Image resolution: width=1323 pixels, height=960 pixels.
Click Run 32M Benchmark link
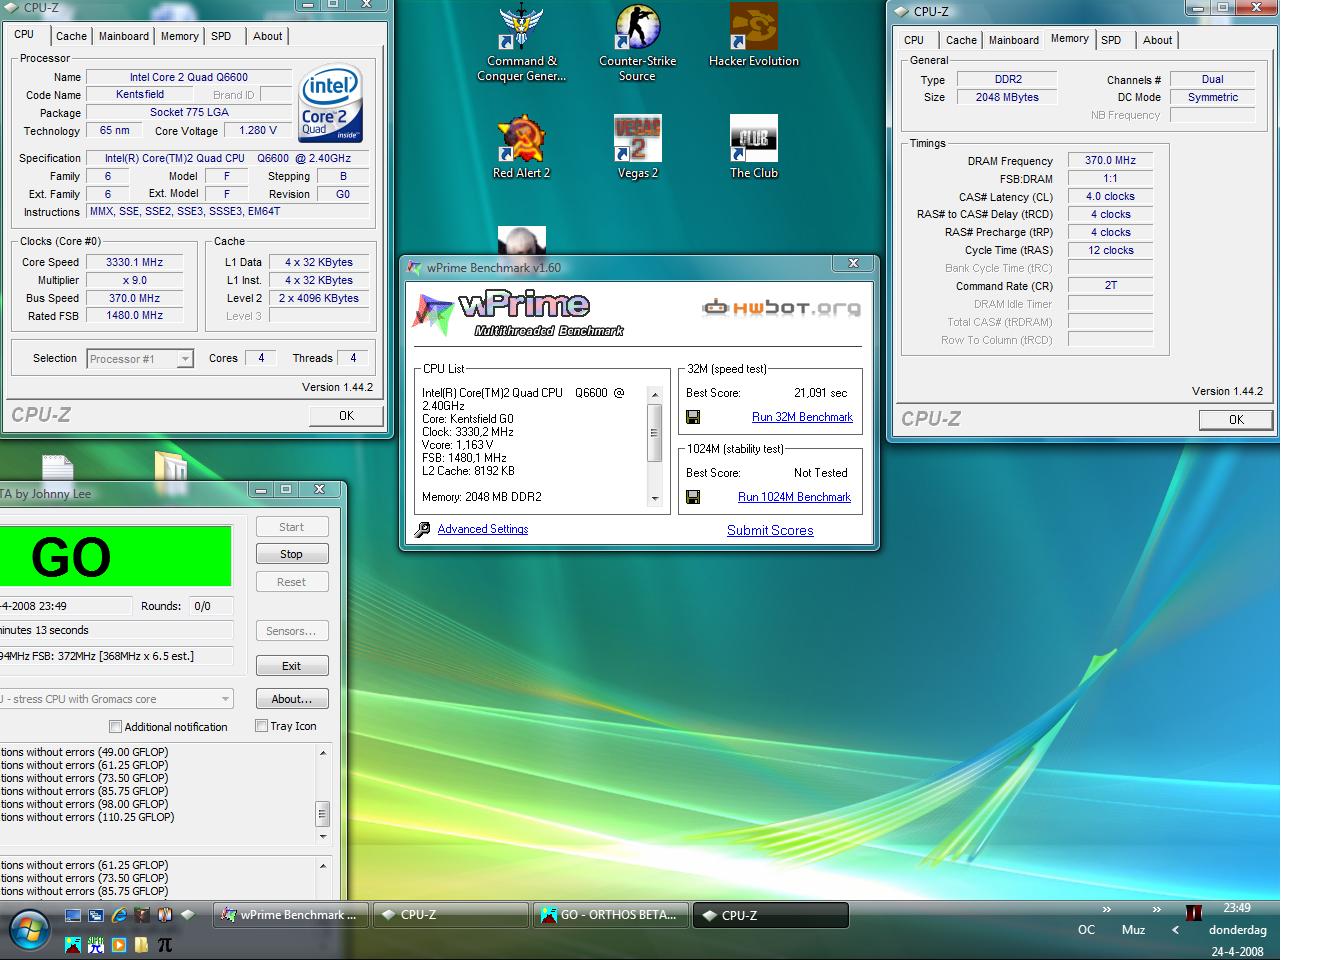click(802, 417)
